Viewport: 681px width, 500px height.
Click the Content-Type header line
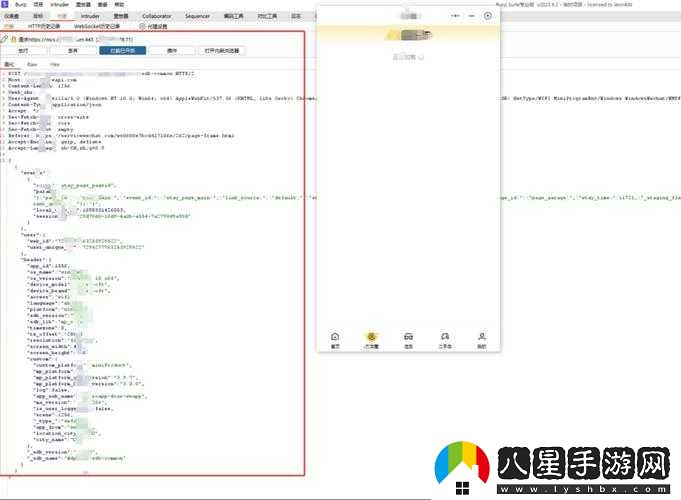click(55, 105)
